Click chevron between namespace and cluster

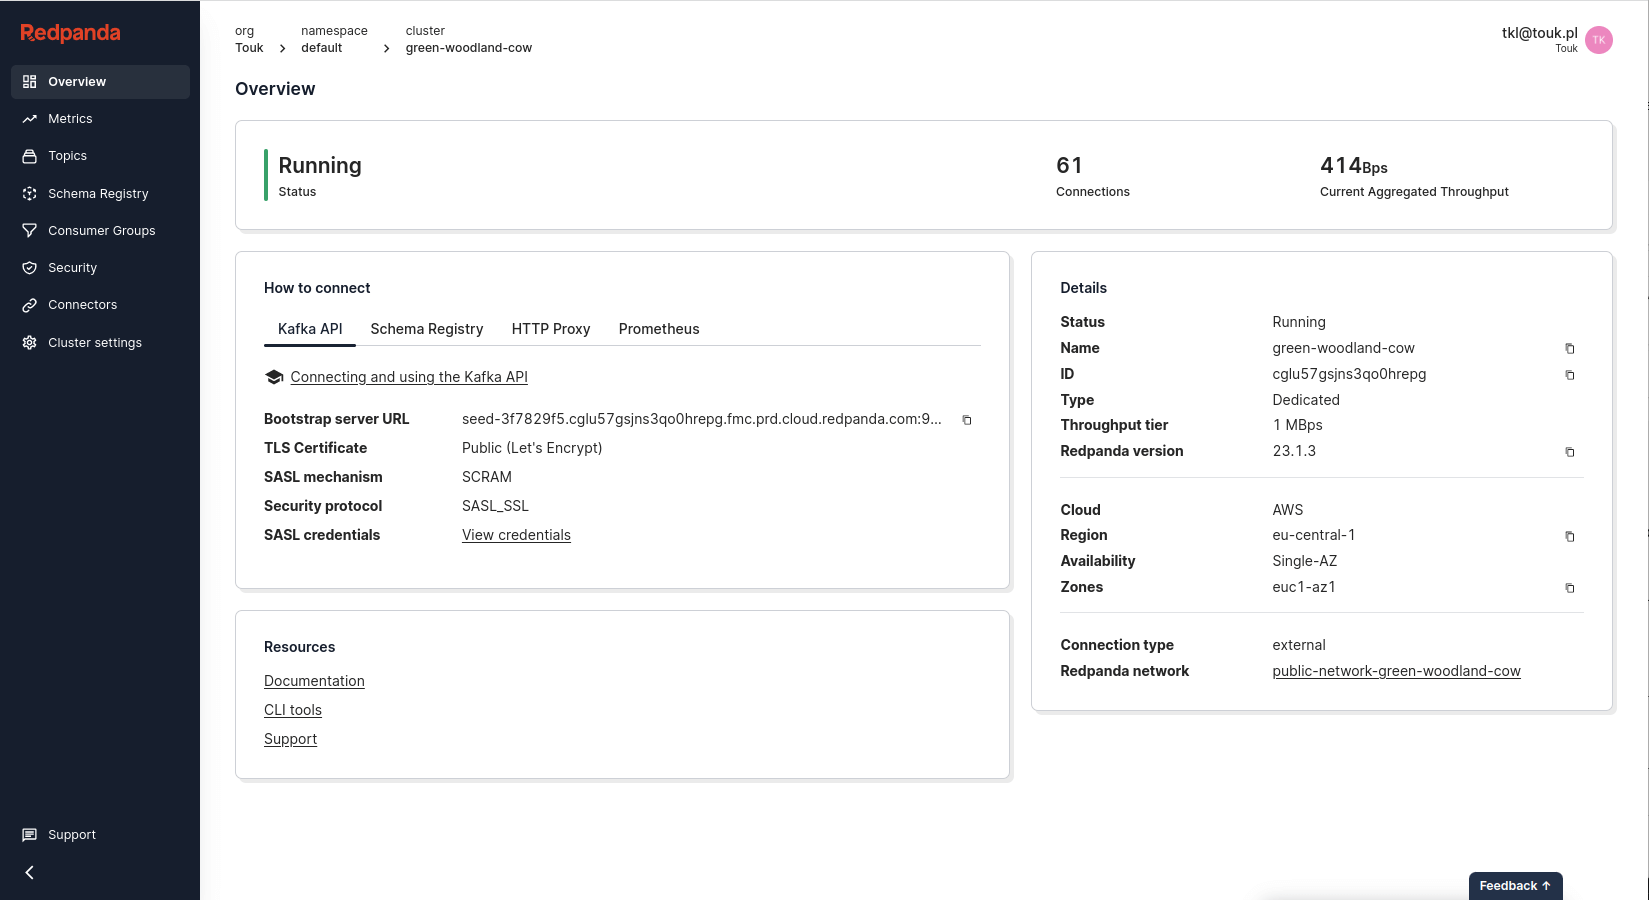click(x=387, y=49)
